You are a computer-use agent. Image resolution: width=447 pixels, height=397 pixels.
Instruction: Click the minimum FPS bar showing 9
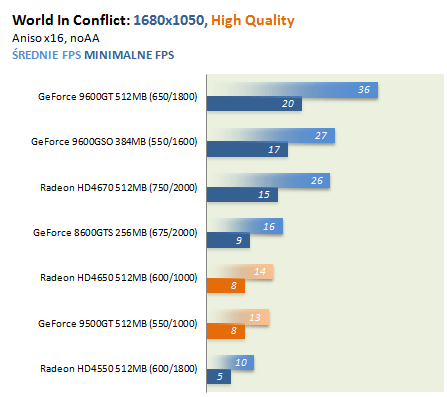coord(228,240)
